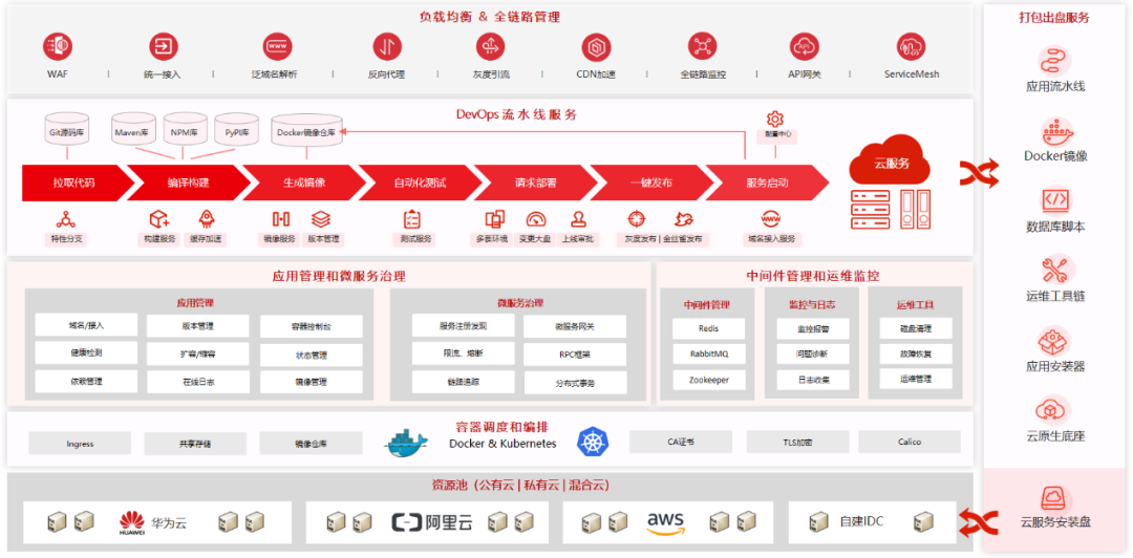Click the 版本管理 layers icon
Viewport: 1133px width, 558px height.
tap(321, 218)
